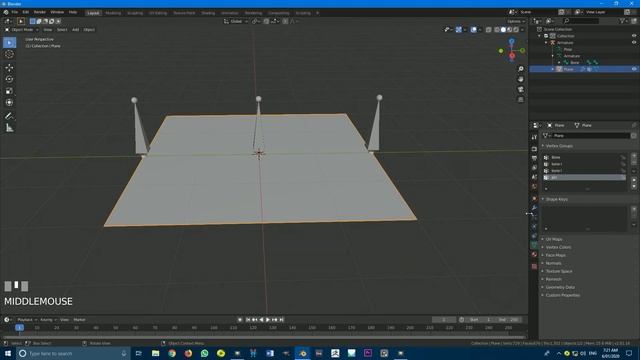The width and height of the screenshot is (640, 360).
Task: Open the Render menu
Action: pyautogui.click(x=40, y=12)
